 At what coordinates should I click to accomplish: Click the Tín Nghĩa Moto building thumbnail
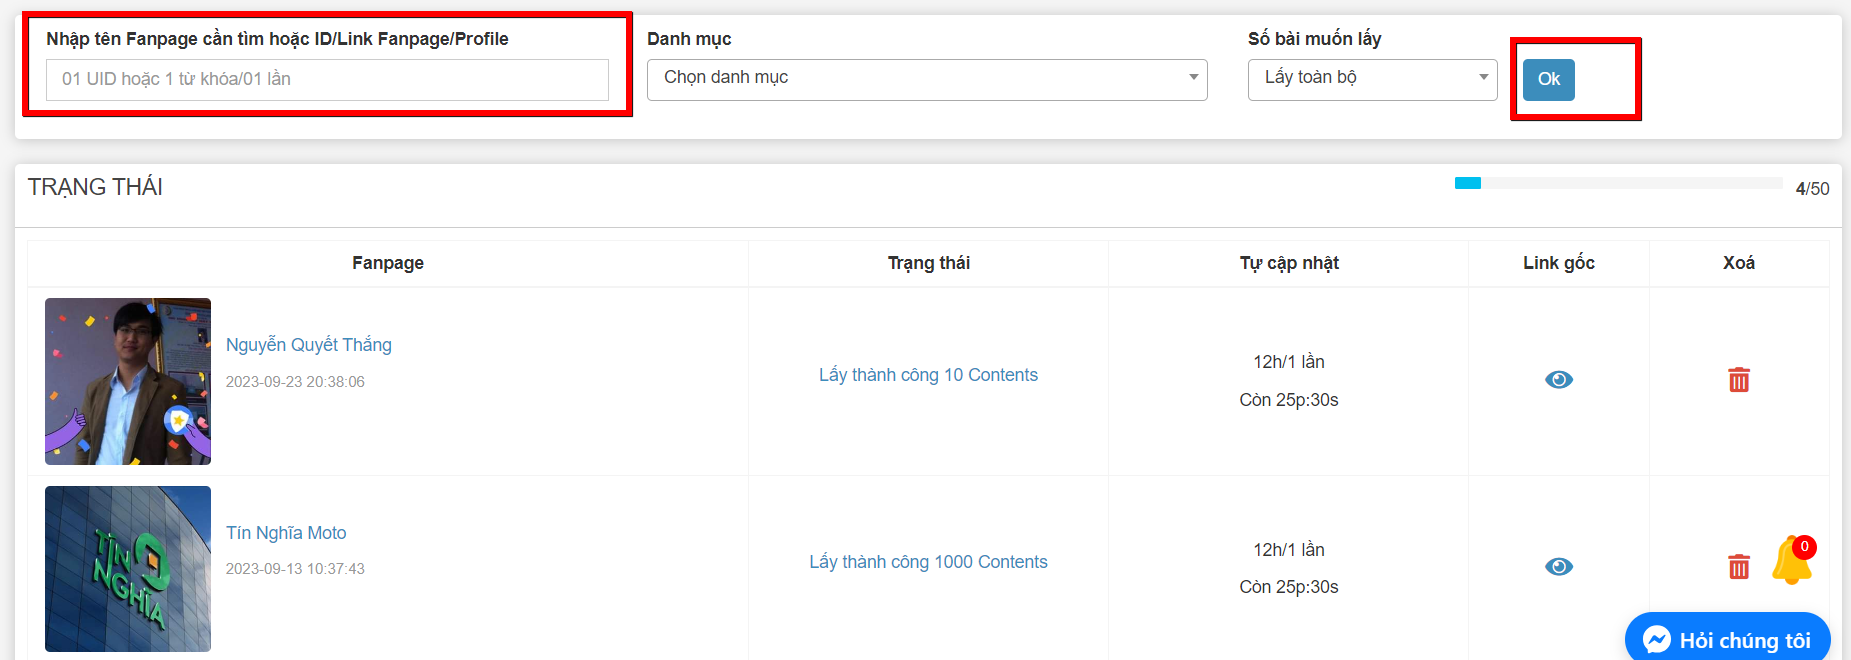pyautogui.click(x=128, y=569)
